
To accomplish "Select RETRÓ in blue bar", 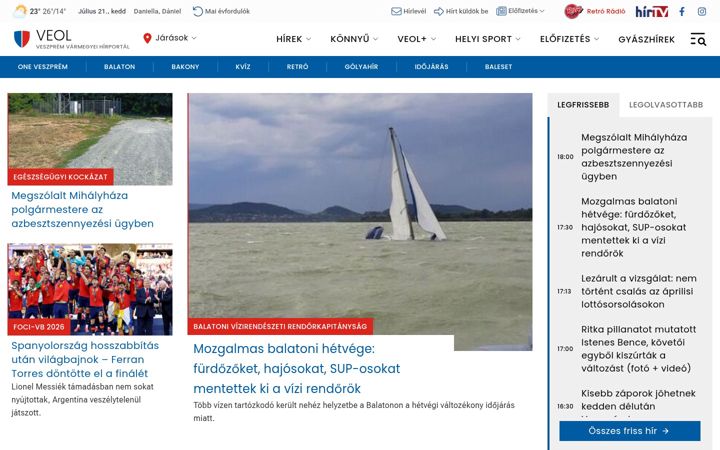I will click(x=298, y=67).
